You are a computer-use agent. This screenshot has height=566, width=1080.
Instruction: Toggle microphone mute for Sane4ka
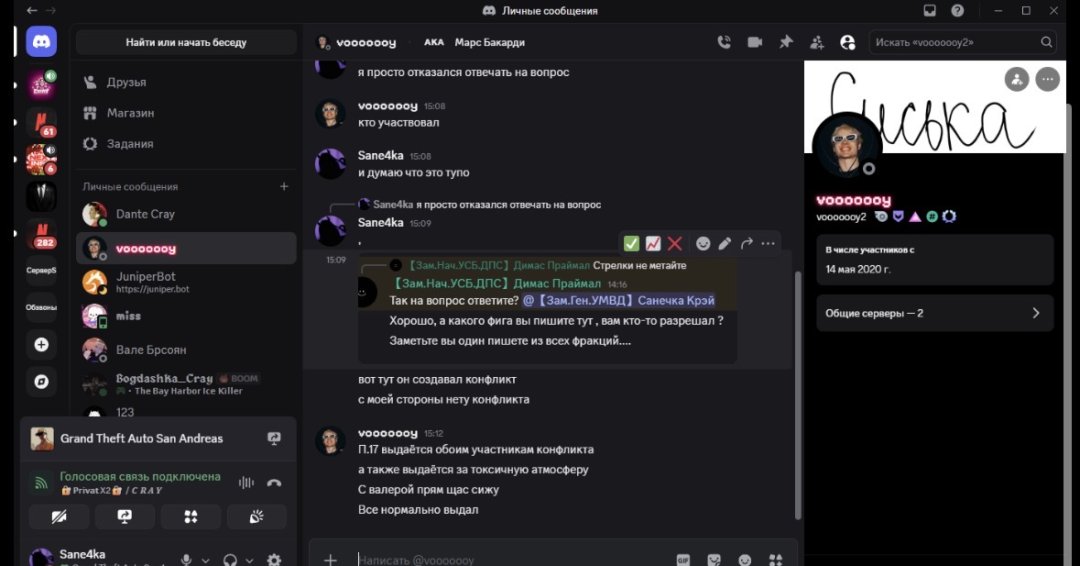(x=186, y=559)
